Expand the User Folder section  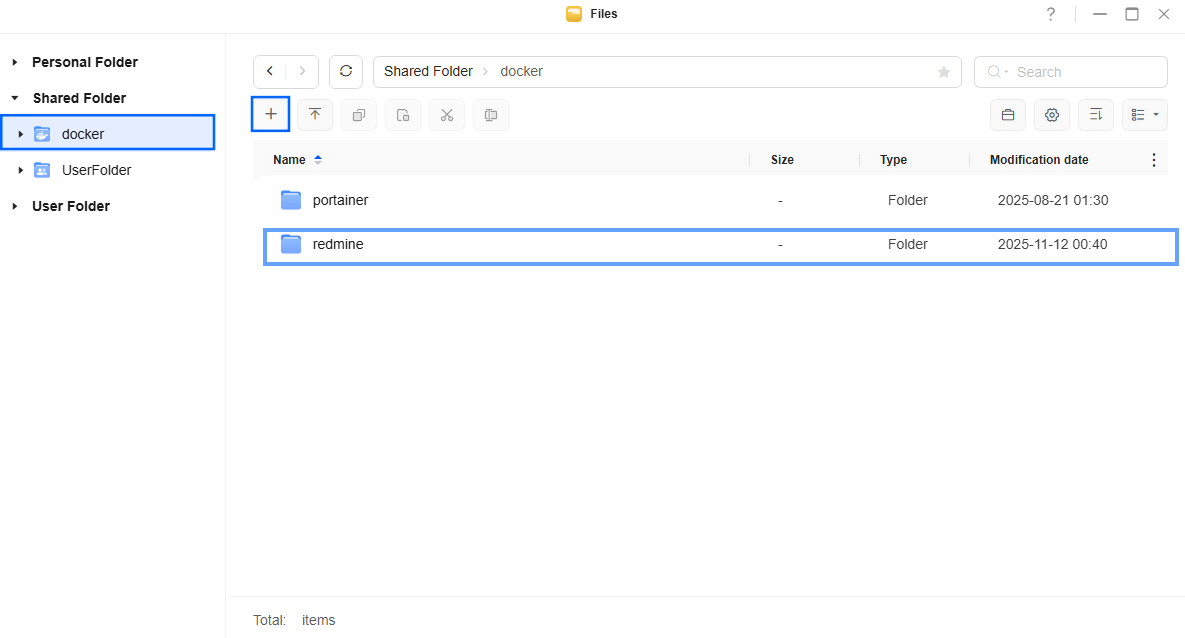pos(15,206)
